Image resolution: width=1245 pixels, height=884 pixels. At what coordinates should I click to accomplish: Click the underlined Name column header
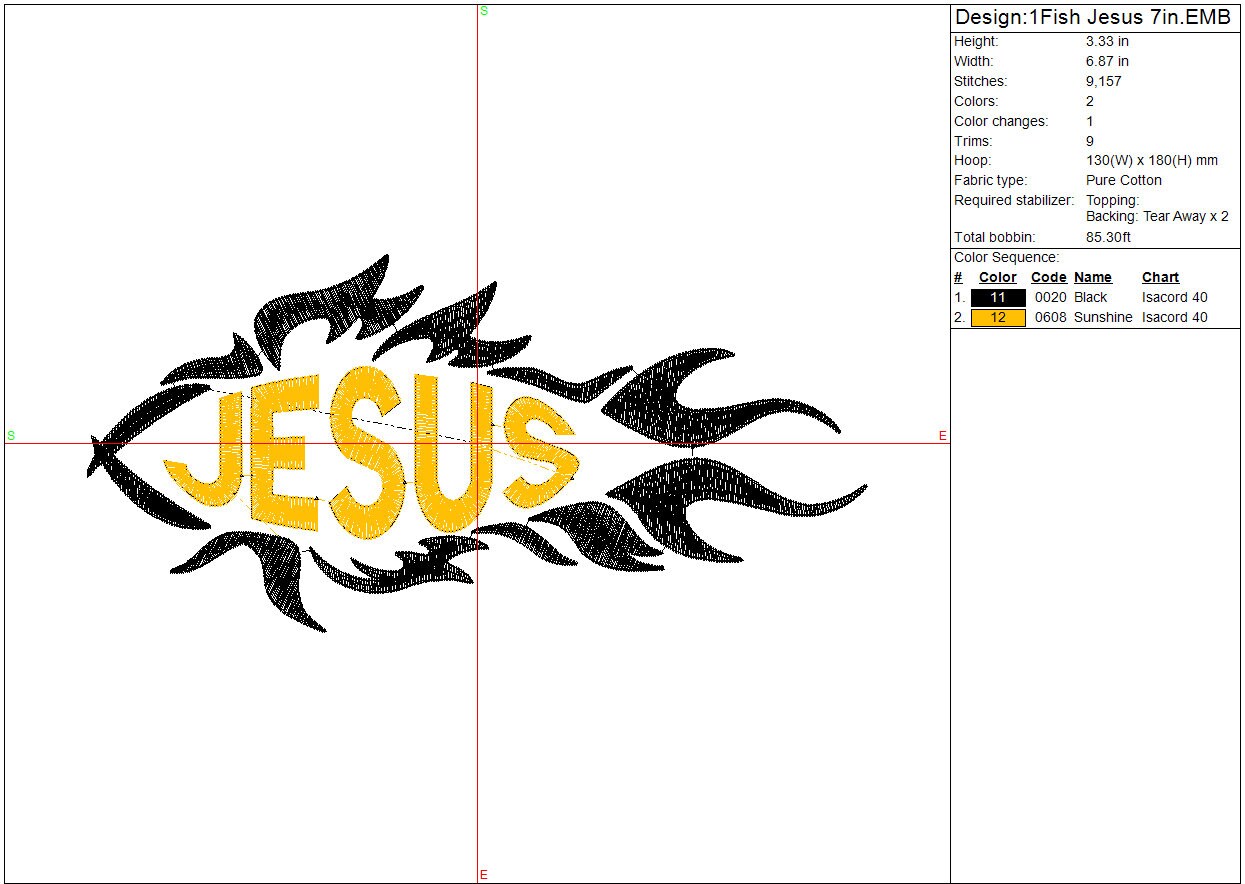[1092, 278]
